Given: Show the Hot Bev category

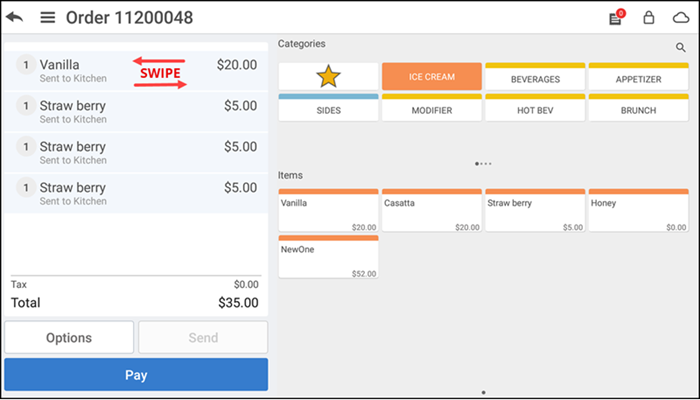Looking at the screenshot, I should [535, 108].
